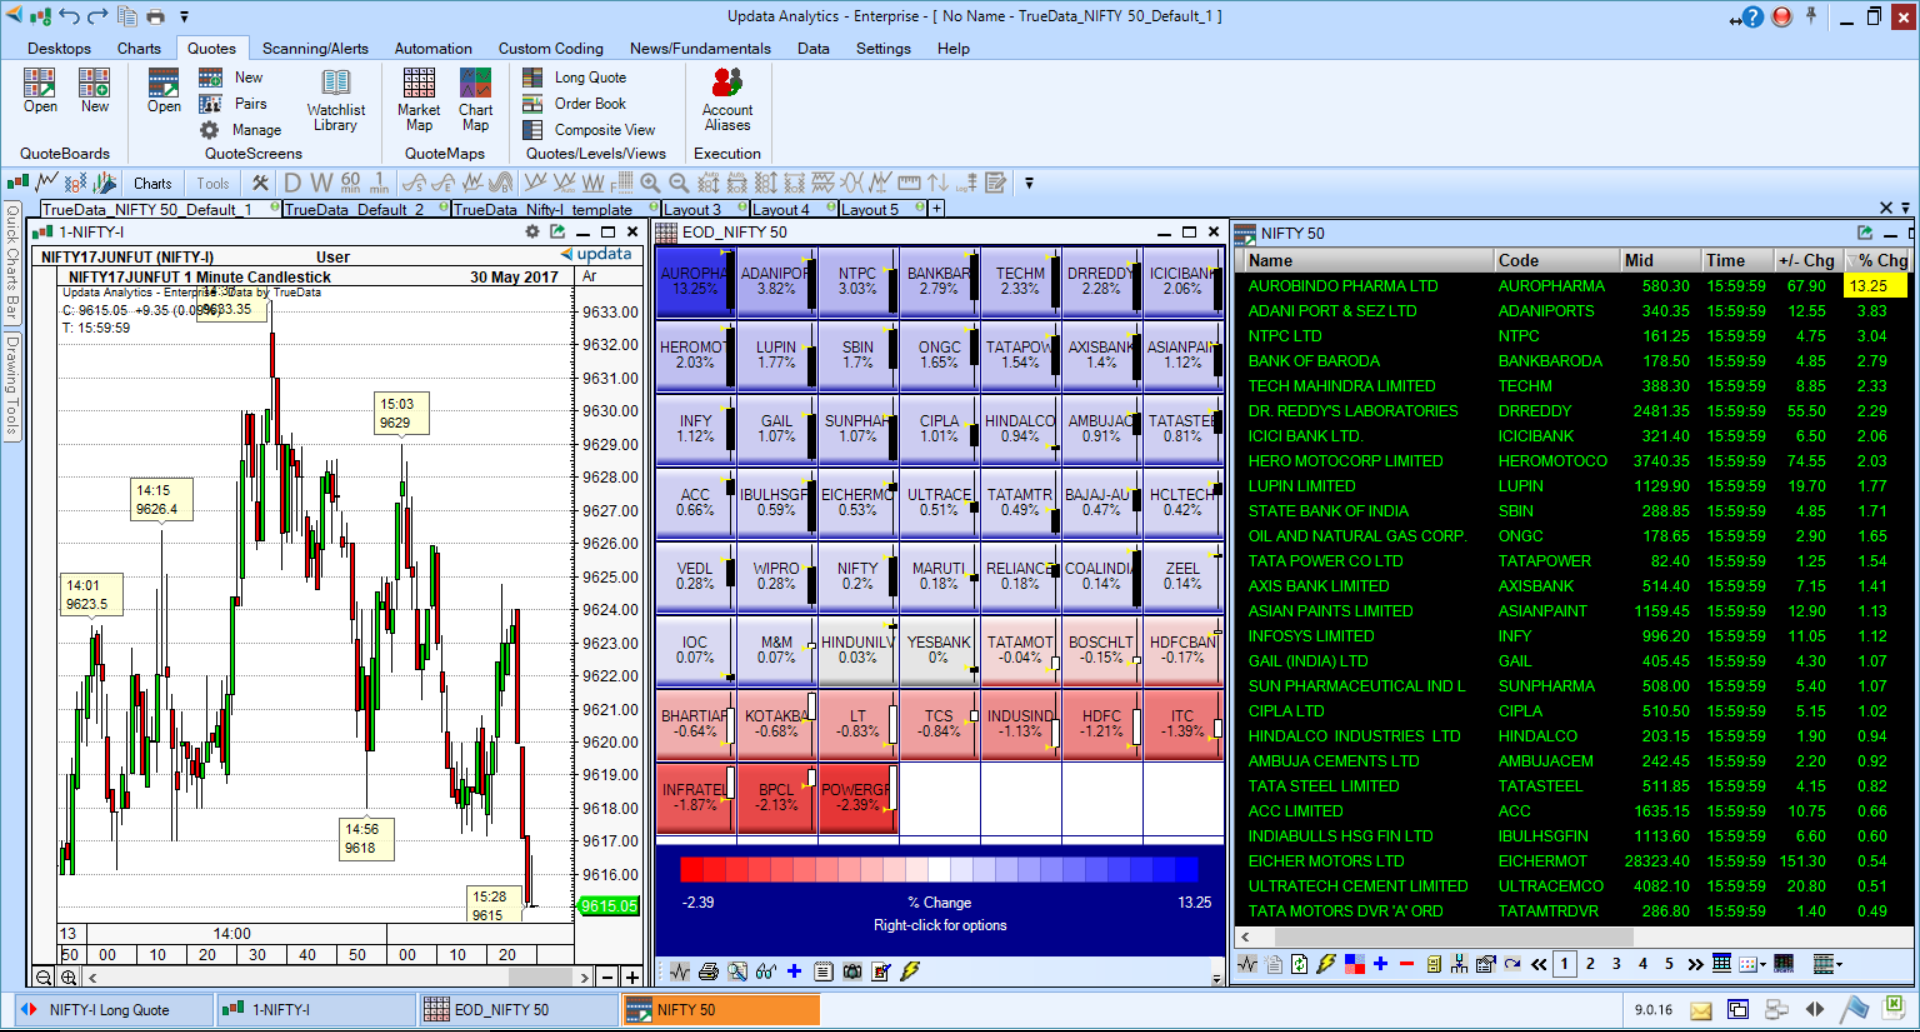The width and height of the screenshot is (1920, 1032).
Task: Click the red minus icon in NIFTY 50 quote toolbar
Action: [x=1406, y=964]
